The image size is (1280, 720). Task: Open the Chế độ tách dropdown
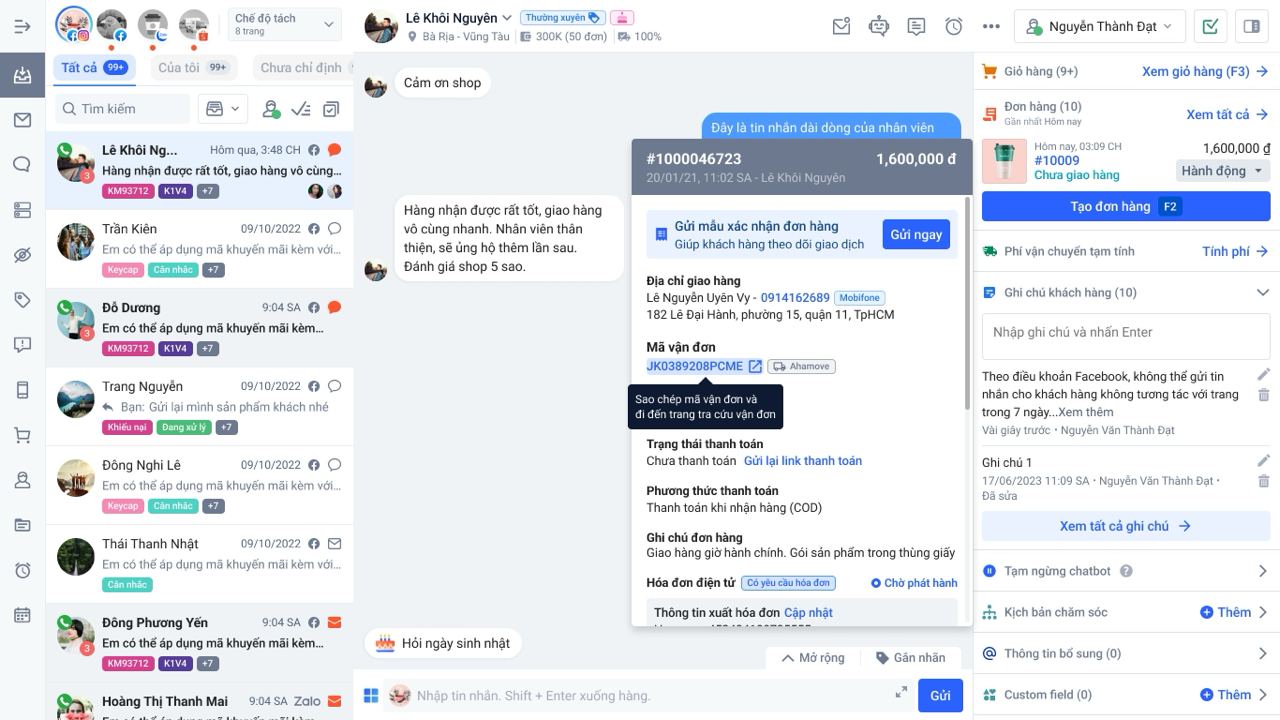284,24
